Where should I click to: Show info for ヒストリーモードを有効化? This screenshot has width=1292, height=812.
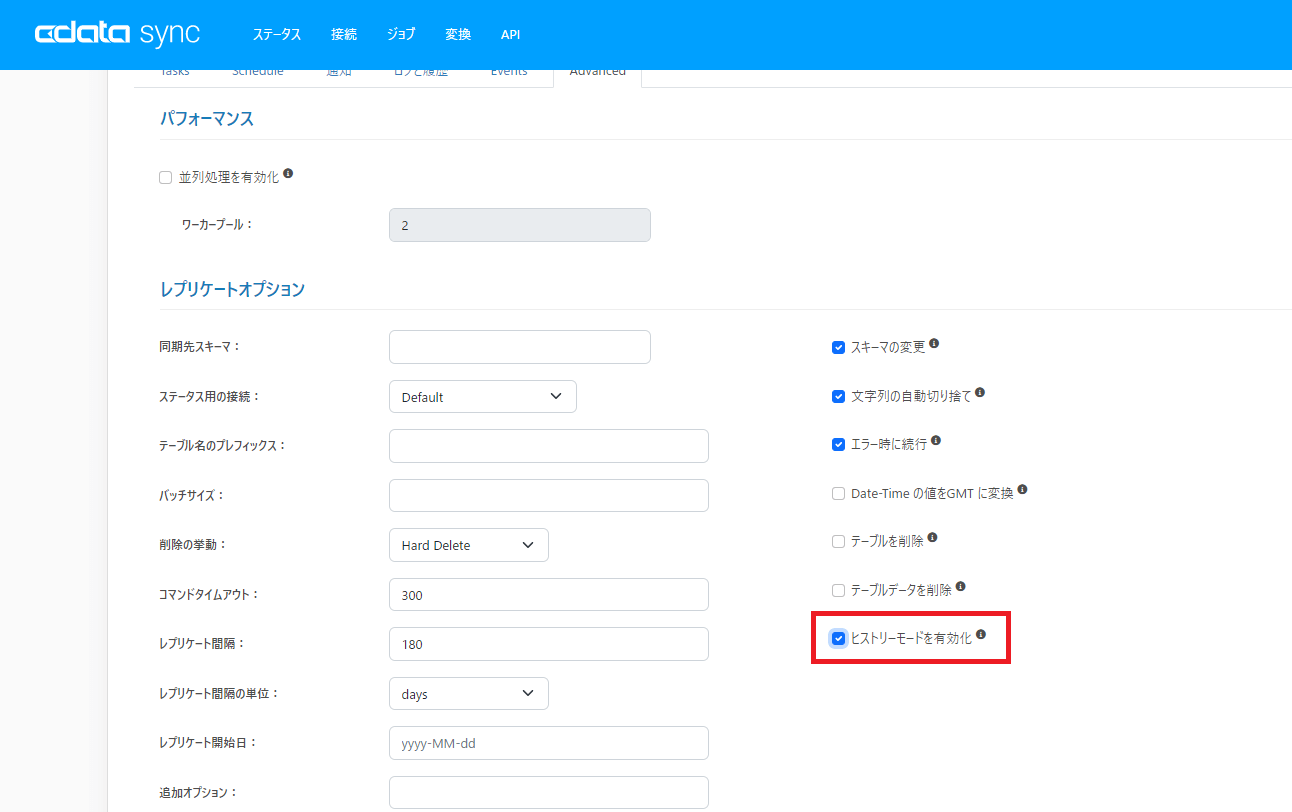click(x=981, y=634)
